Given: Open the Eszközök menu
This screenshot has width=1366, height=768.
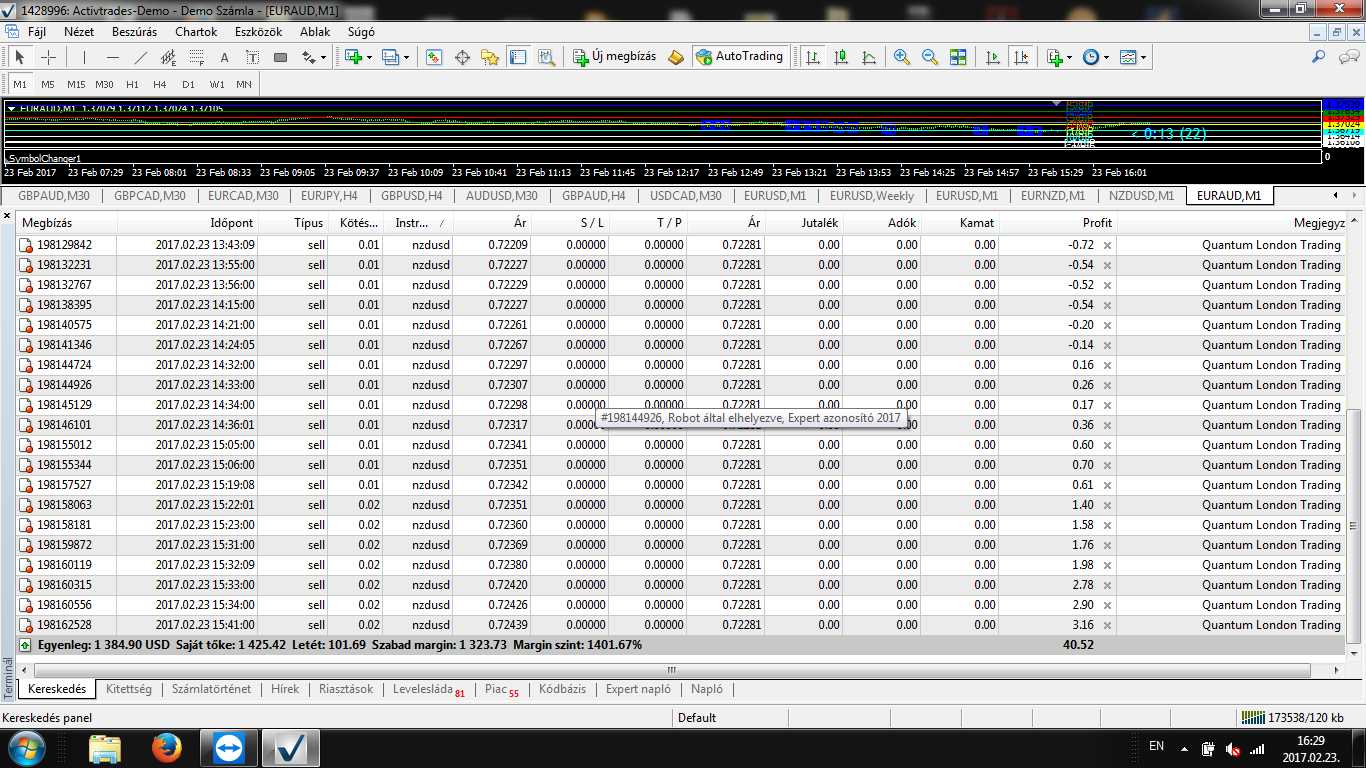Looking at the screenshot, I should 260,31.
